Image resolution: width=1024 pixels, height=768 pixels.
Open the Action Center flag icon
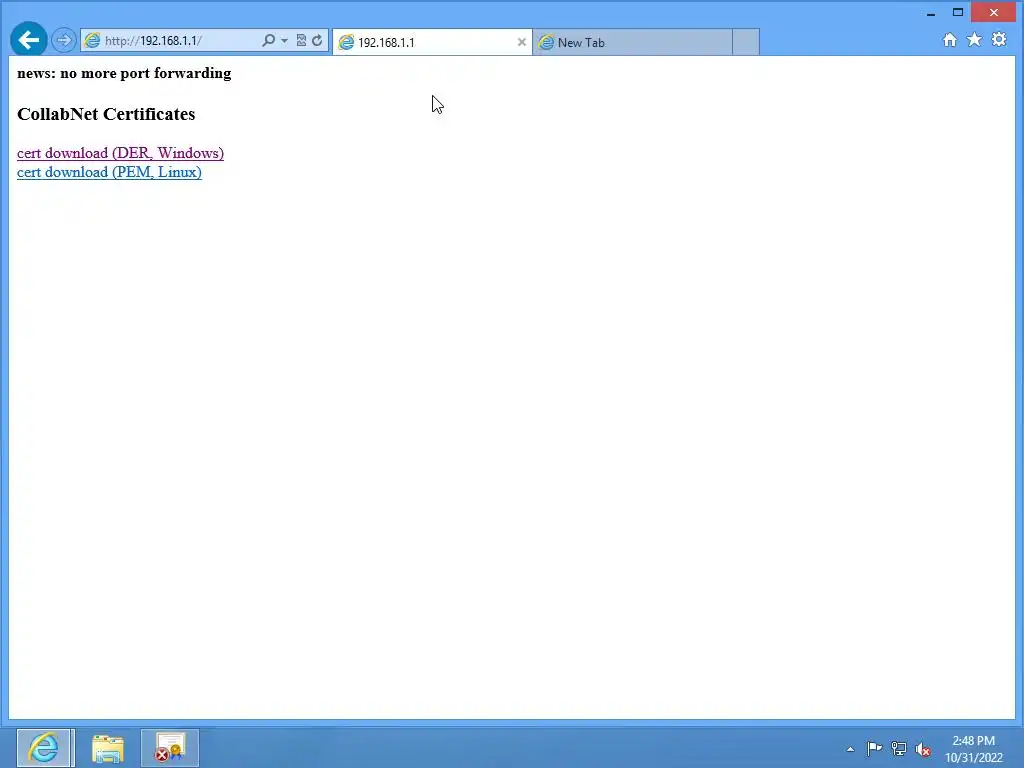pos(874,748)
